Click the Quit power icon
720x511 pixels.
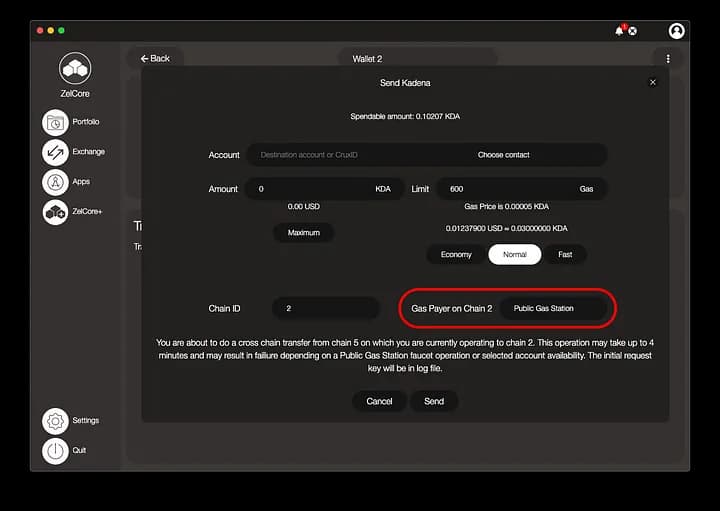(x=55, y=451)
